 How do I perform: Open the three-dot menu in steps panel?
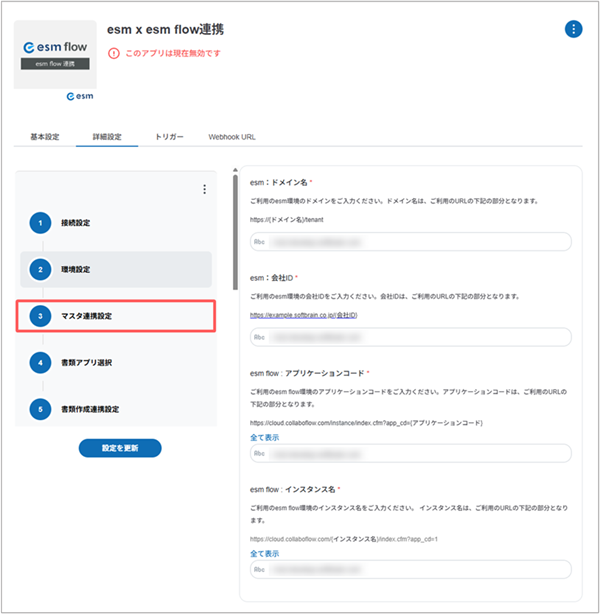click(x=204, y=190)
